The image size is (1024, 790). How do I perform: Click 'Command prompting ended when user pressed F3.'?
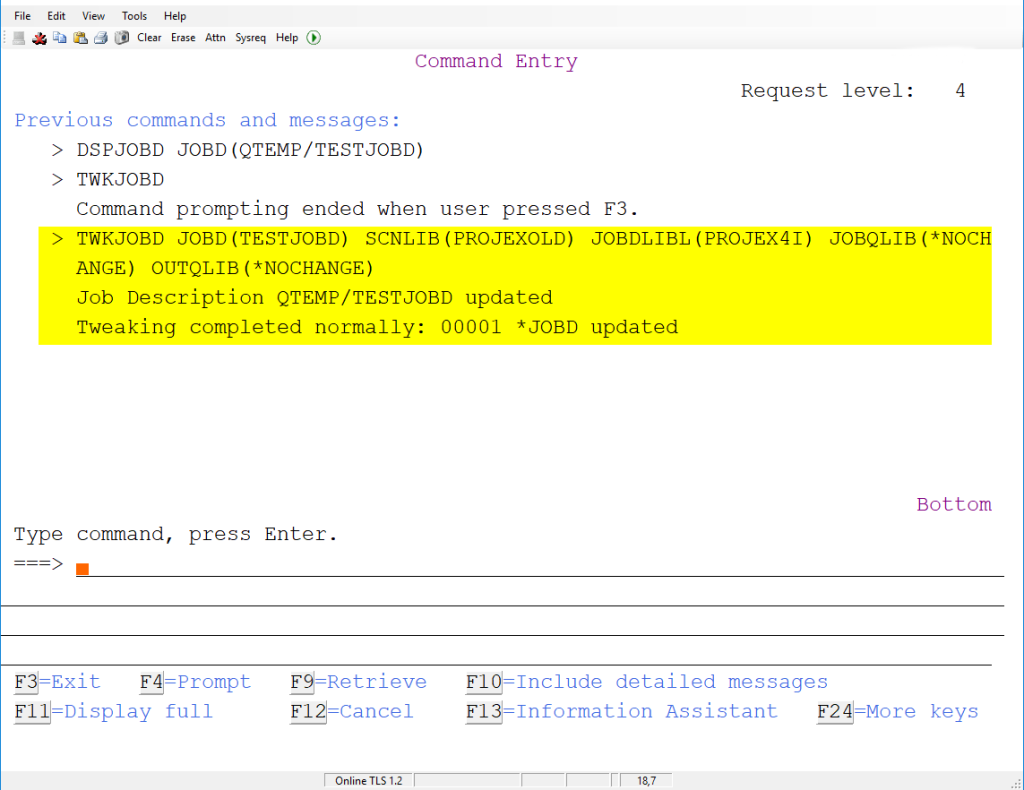pos(357,209)
